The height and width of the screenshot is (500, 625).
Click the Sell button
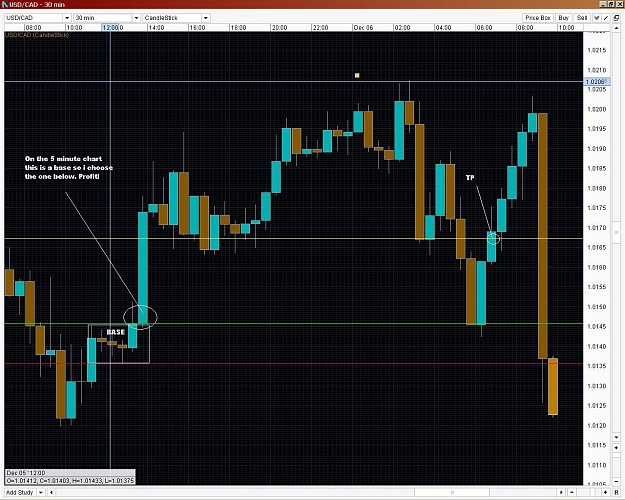click(582, 18)
